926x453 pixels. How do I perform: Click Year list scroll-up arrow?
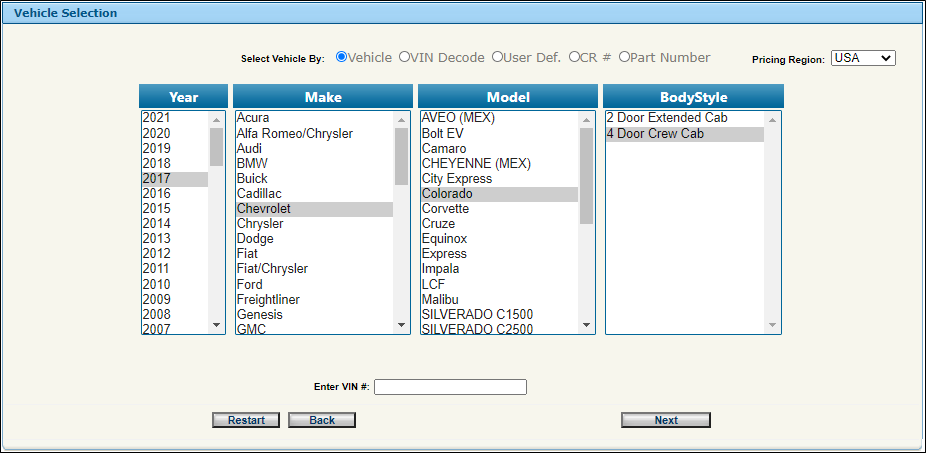pyautogui.click(x=216, y=120)
